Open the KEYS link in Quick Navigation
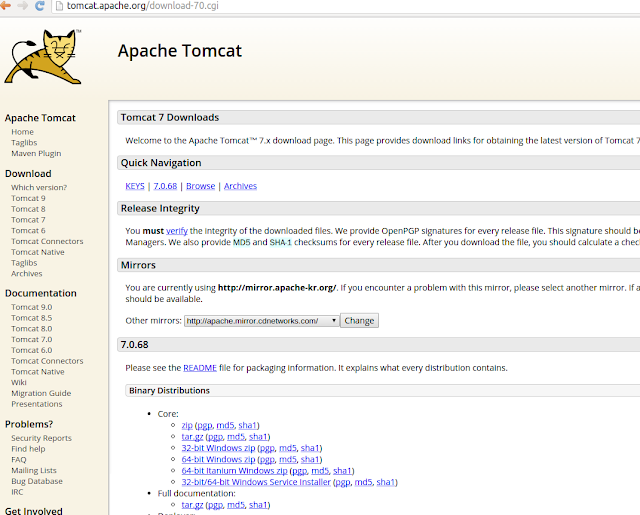The width and height of the screenshot is (640, 515). pos(135,186)
